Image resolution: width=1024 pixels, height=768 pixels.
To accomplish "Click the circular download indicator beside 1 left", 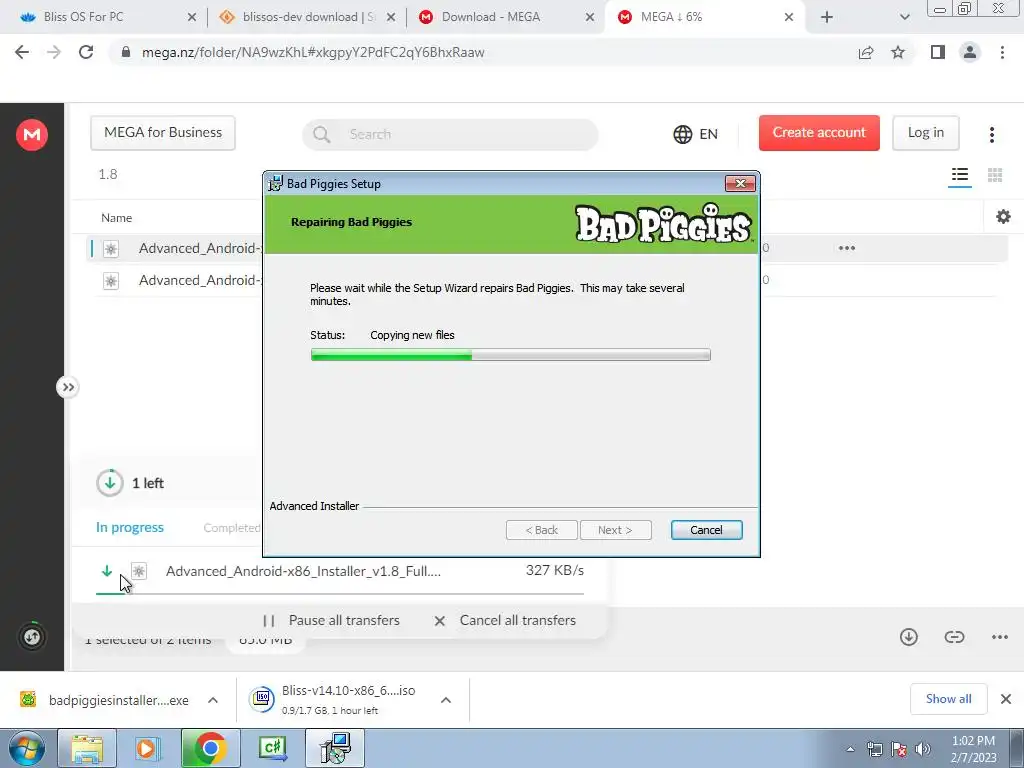I will 110,483.
